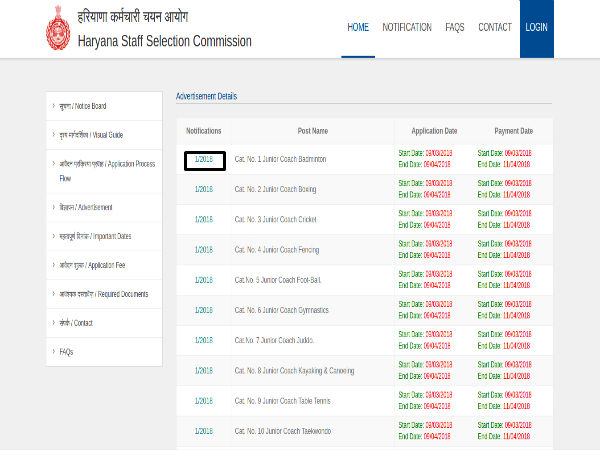The width and height of the screenshot is (600, 450).
Task: Click chevron beside Required Documents
Action: [x=54, y=293]
